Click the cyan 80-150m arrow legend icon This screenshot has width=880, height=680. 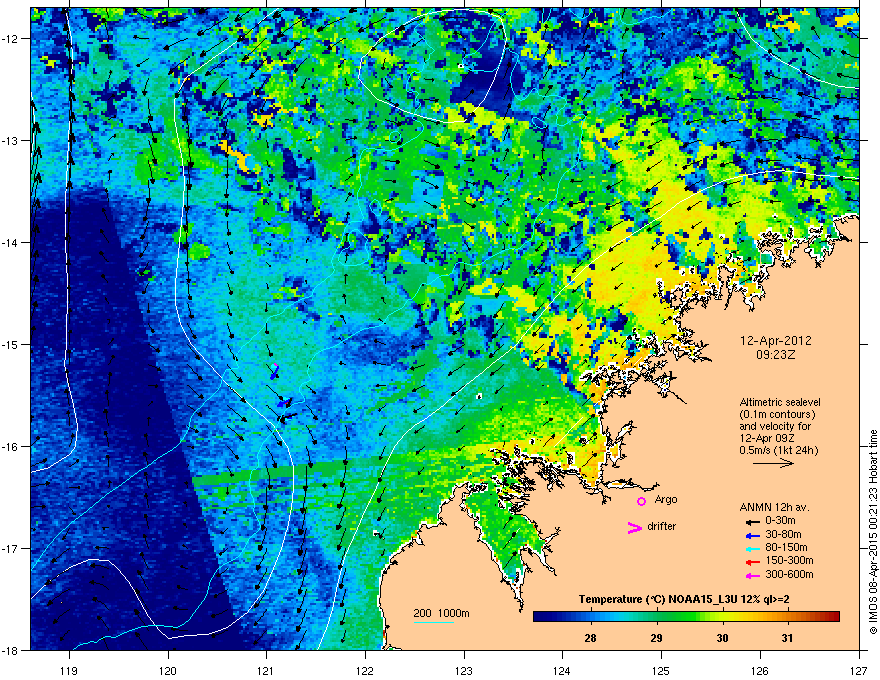[752, 549]
